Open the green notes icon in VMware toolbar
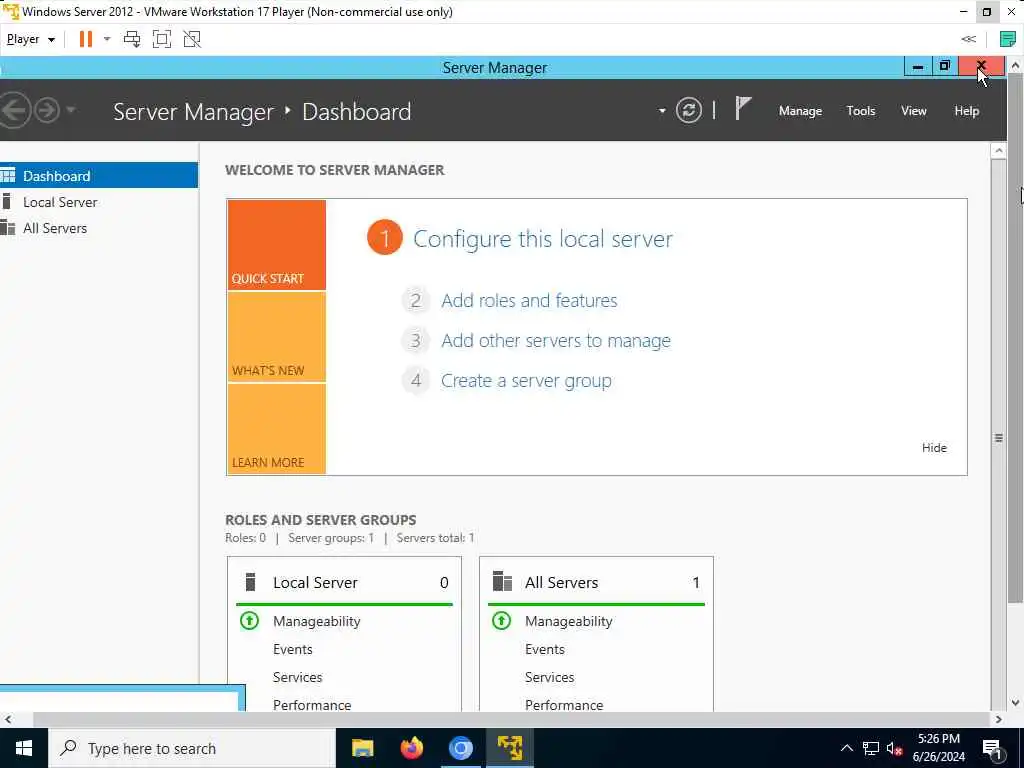 pyautogui.click(x=1008, y=39)
